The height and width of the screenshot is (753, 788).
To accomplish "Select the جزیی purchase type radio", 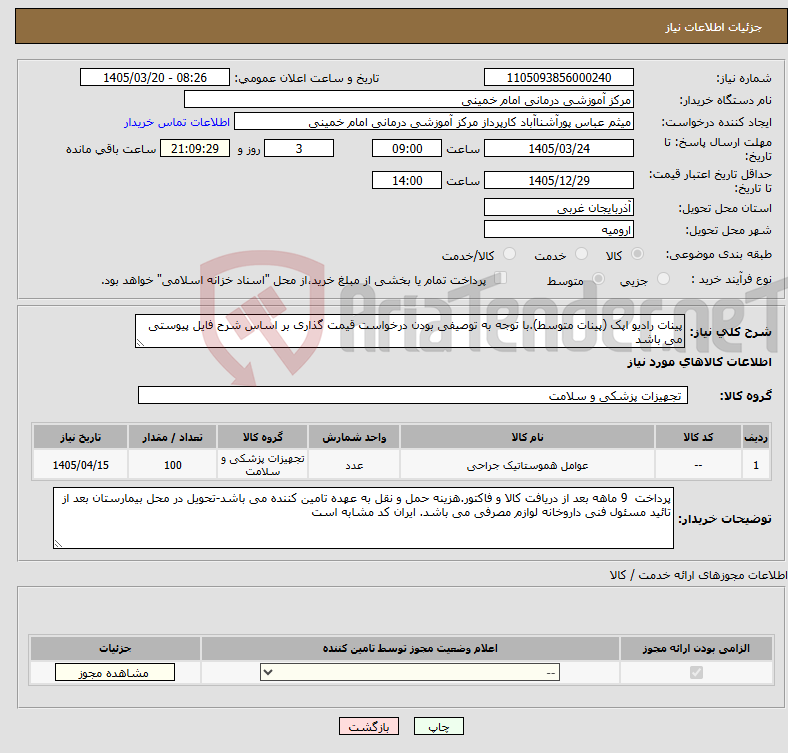I will click(x=663, y=279).
